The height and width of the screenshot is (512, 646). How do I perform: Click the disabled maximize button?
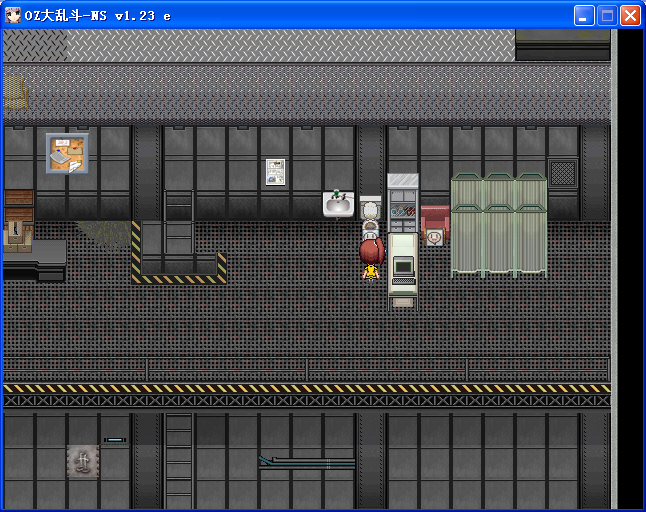point(607,16)
